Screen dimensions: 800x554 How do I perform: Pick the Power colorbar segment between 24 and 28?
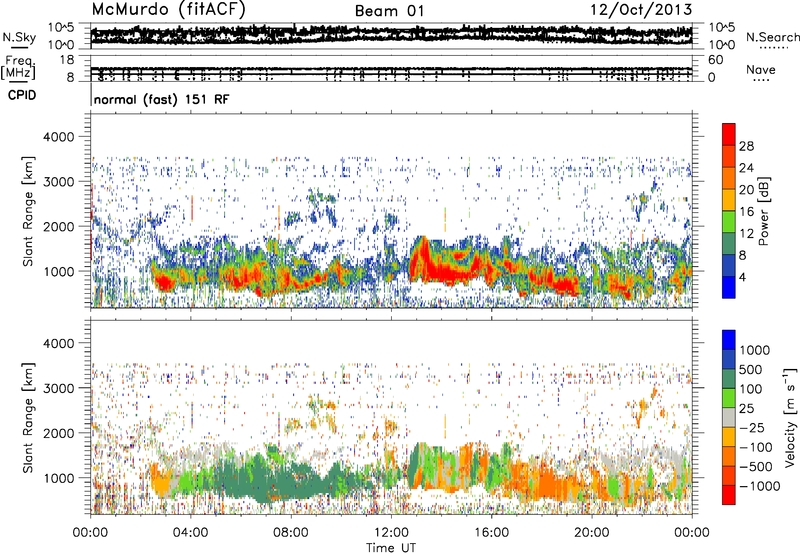[729, 156]
